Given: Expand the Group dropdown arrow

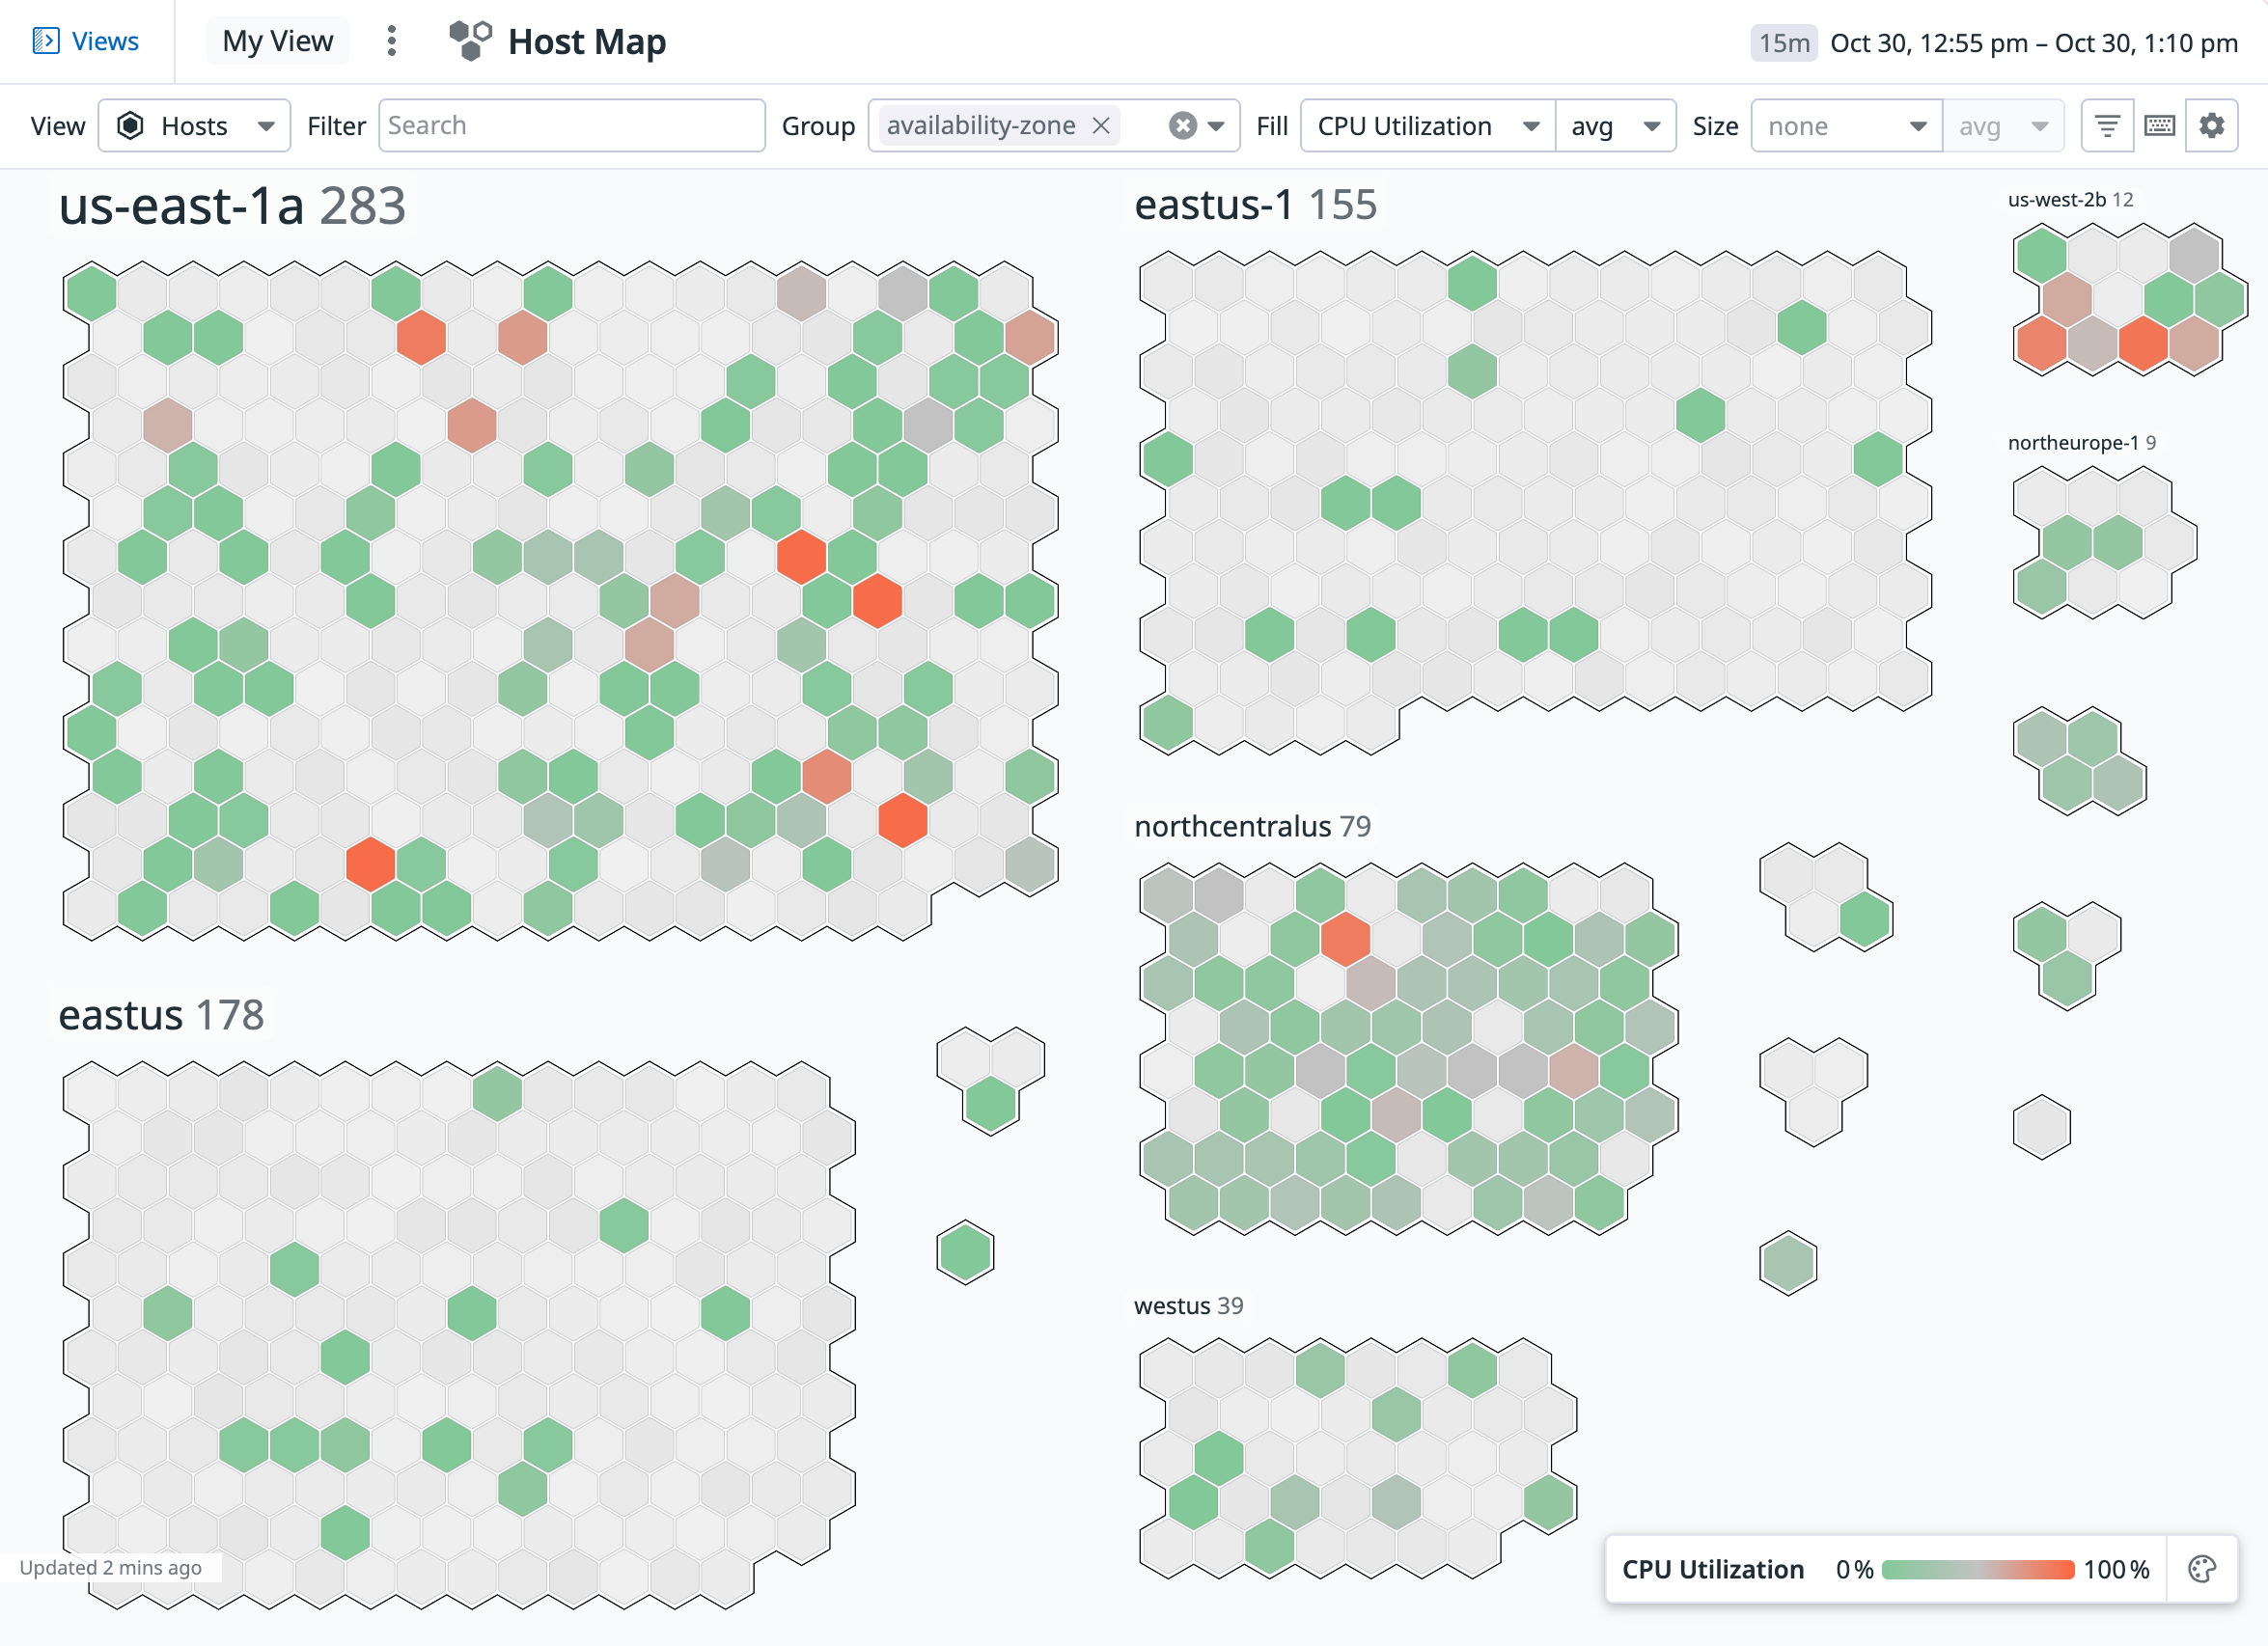Looking at the screenshot, I should click(x=1216, y=126).
